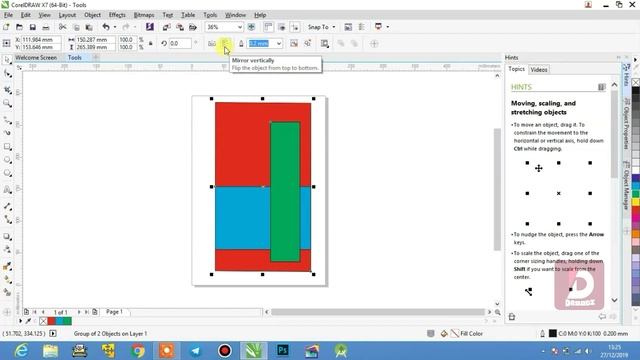Click the Publish to PDF icon

[x=193, y=27]
